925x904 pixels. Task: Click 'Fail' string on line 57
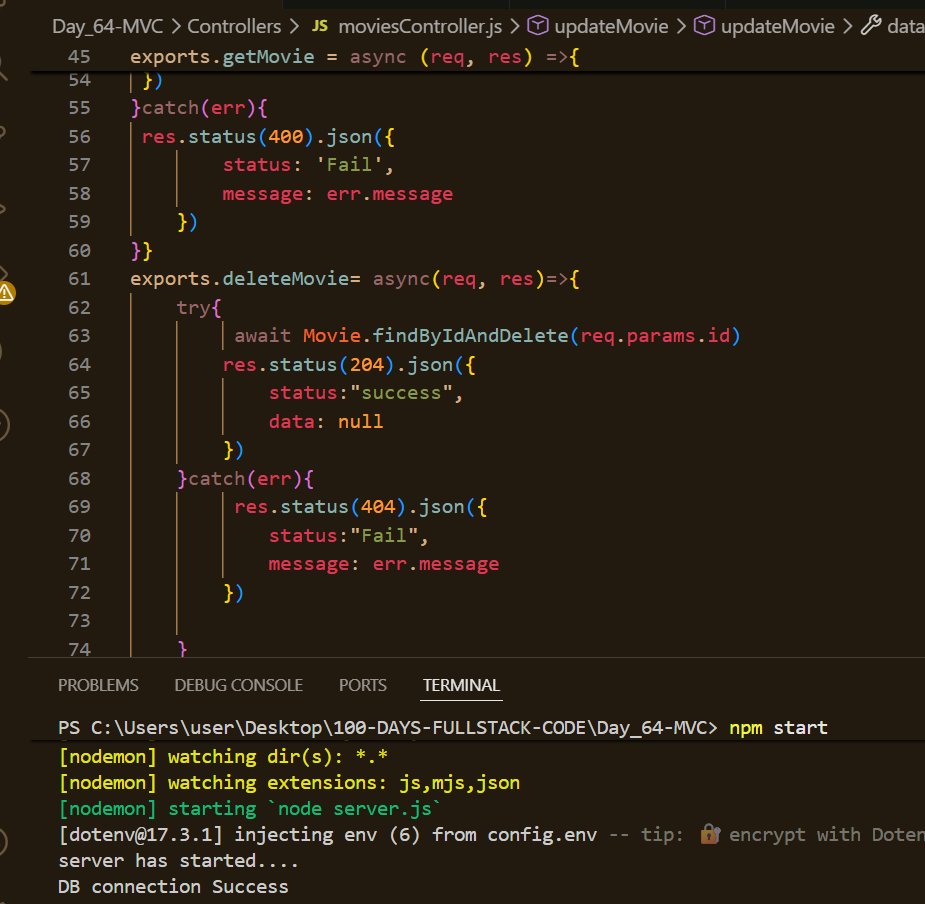[349, 165]
